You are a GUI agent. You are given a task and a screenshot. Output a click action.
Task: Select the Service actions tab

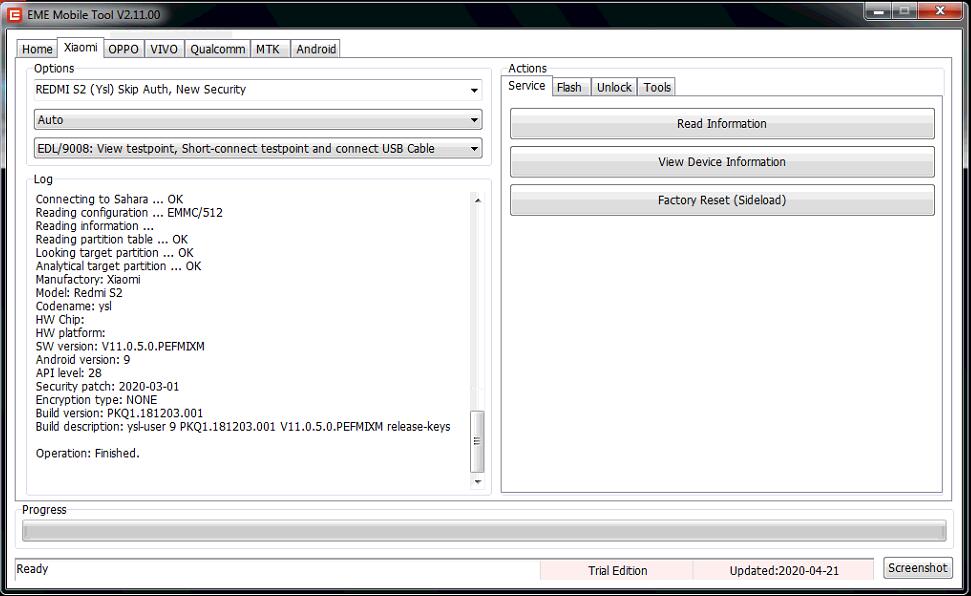click(526, 85)
